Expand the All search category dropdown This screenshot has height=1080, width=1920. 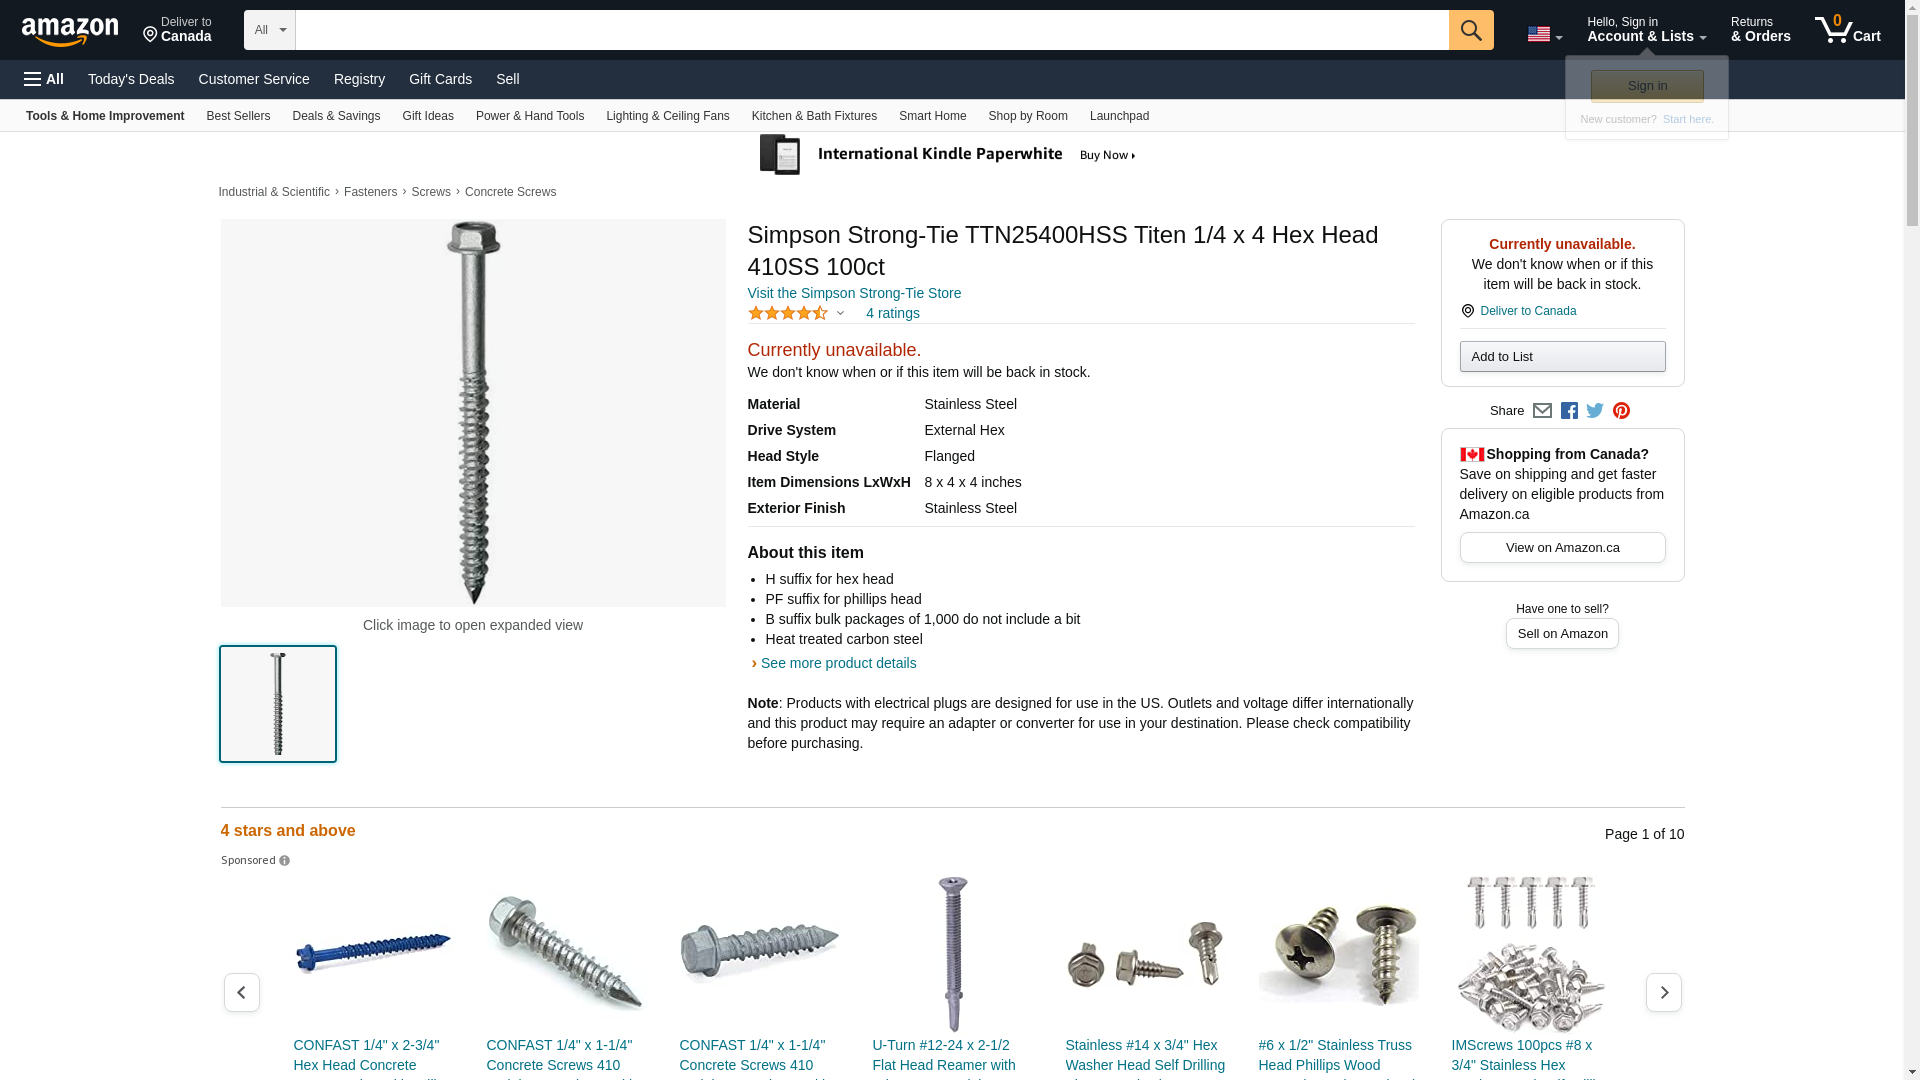(270, 30)
